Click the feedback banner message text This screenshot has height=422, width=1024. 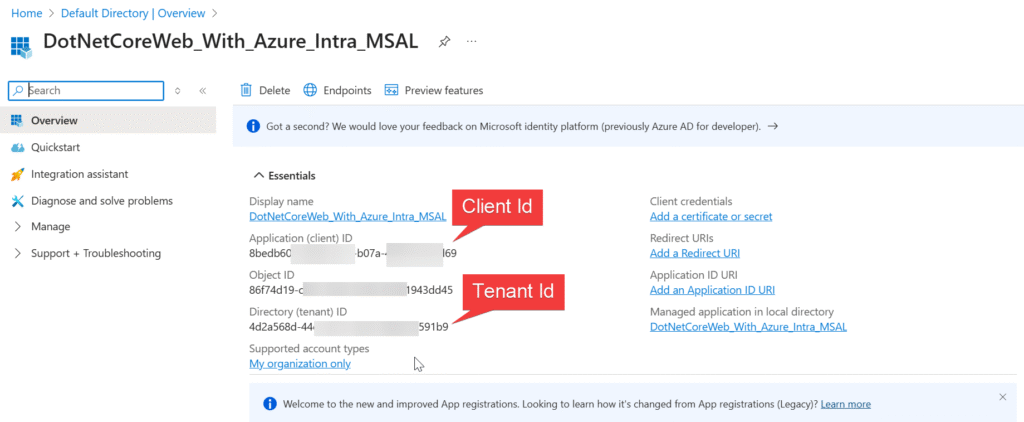pyautogui.click(x=513, y=127)
